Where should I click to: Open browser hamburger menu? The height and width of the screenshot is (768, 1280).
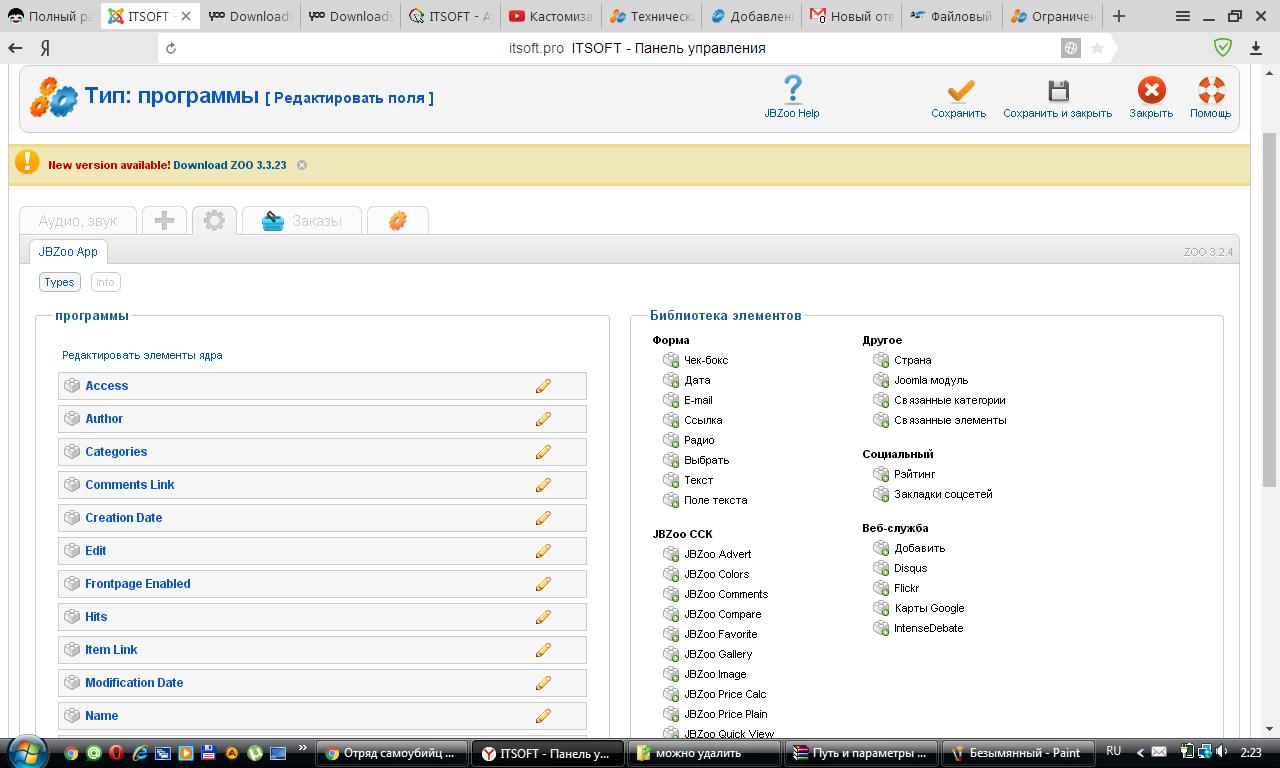[1183, 16]
